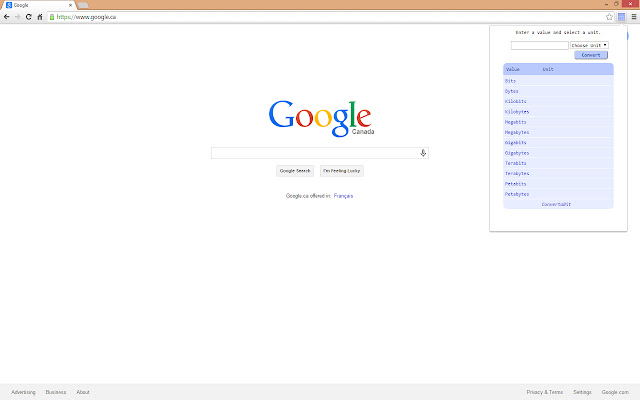Screen dimensions: 640x400
Task: Click the Google Search button
Action: (x=295, y=171)
